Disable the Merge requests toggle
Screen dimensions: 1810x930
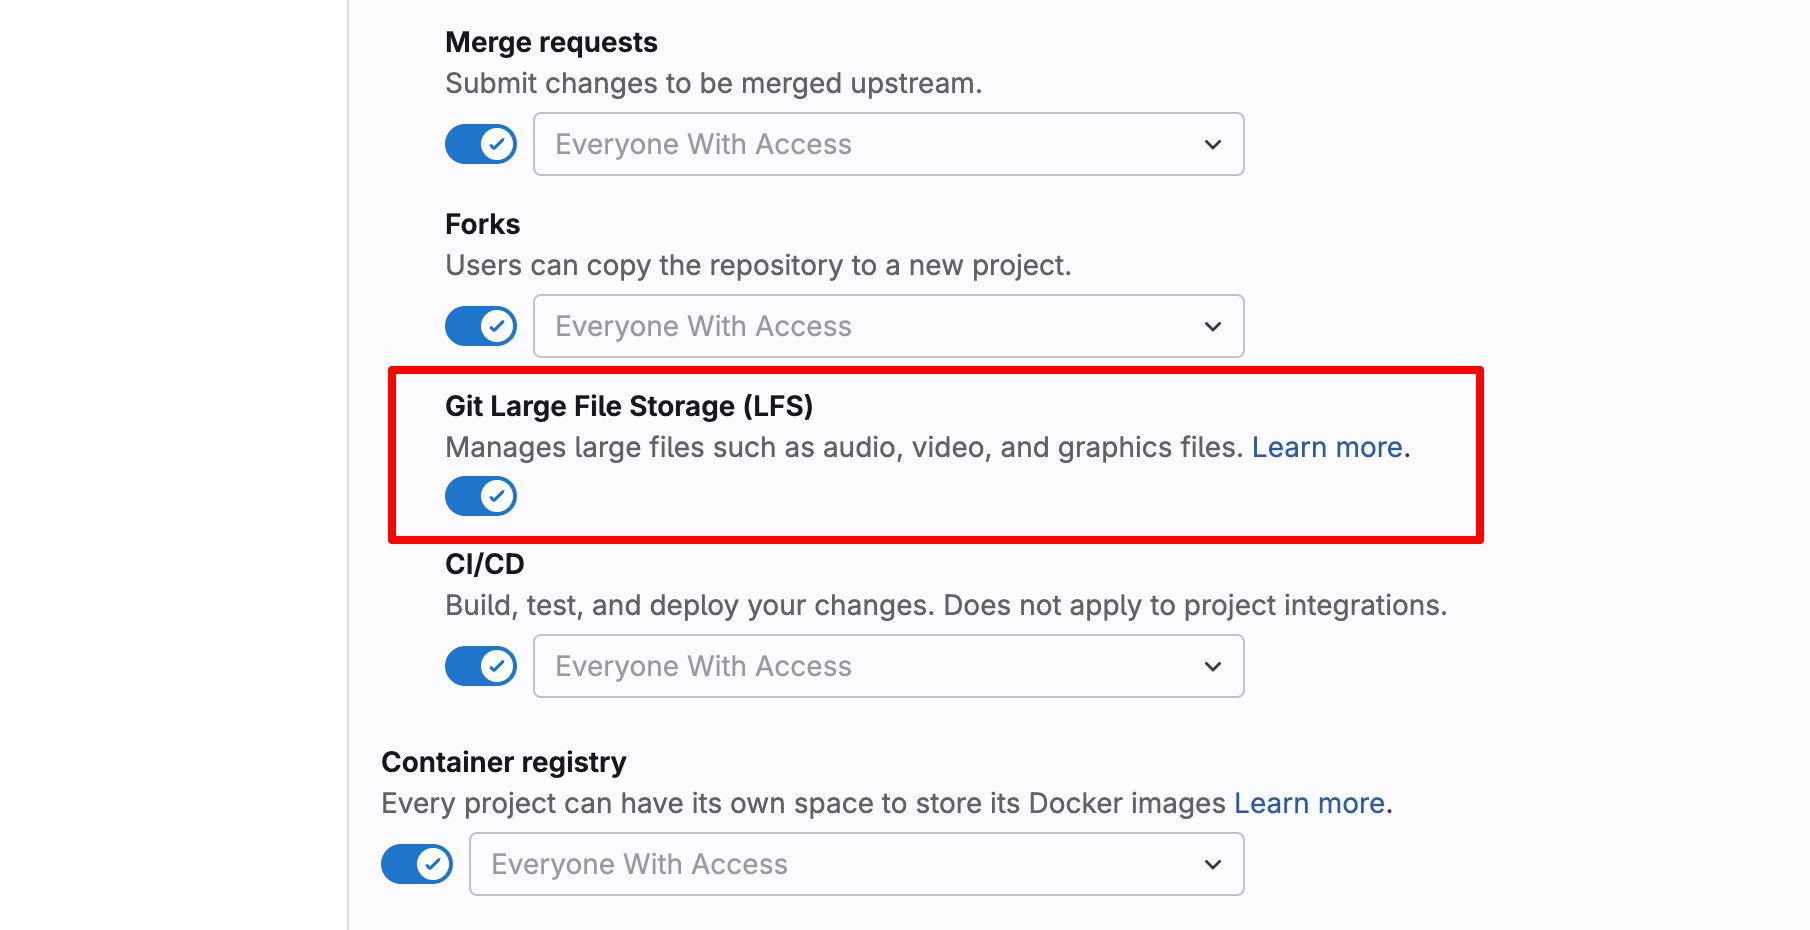tap(481, 144)
